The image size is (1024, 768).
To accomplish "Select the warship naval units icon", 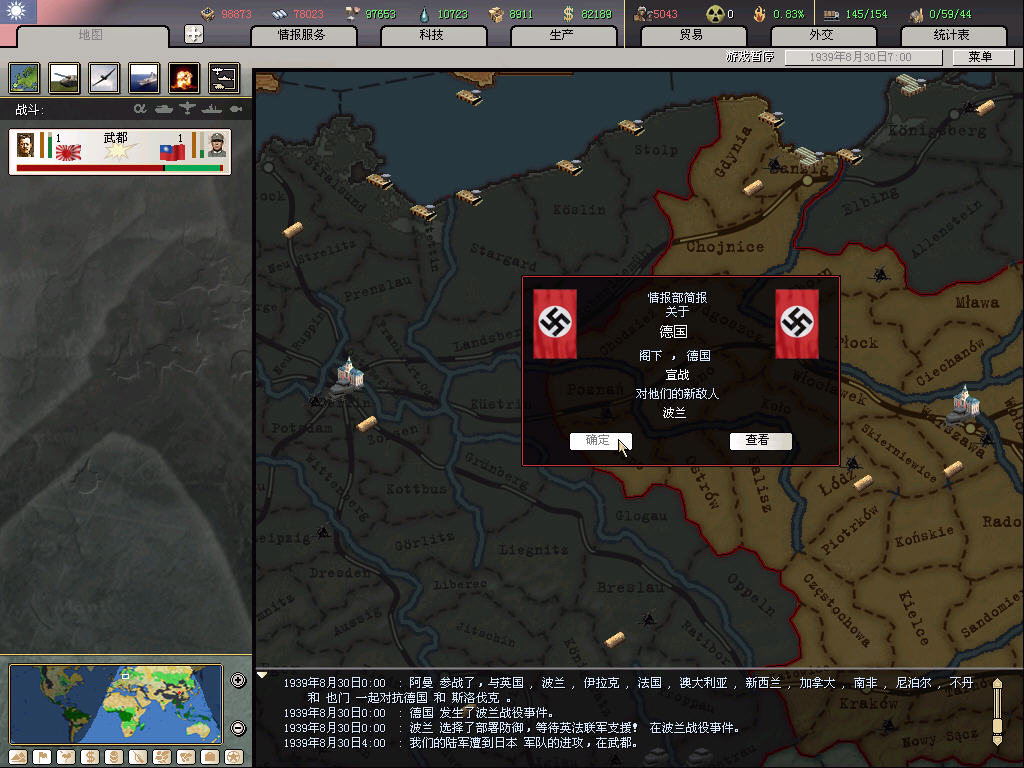I will coord(144,78).
